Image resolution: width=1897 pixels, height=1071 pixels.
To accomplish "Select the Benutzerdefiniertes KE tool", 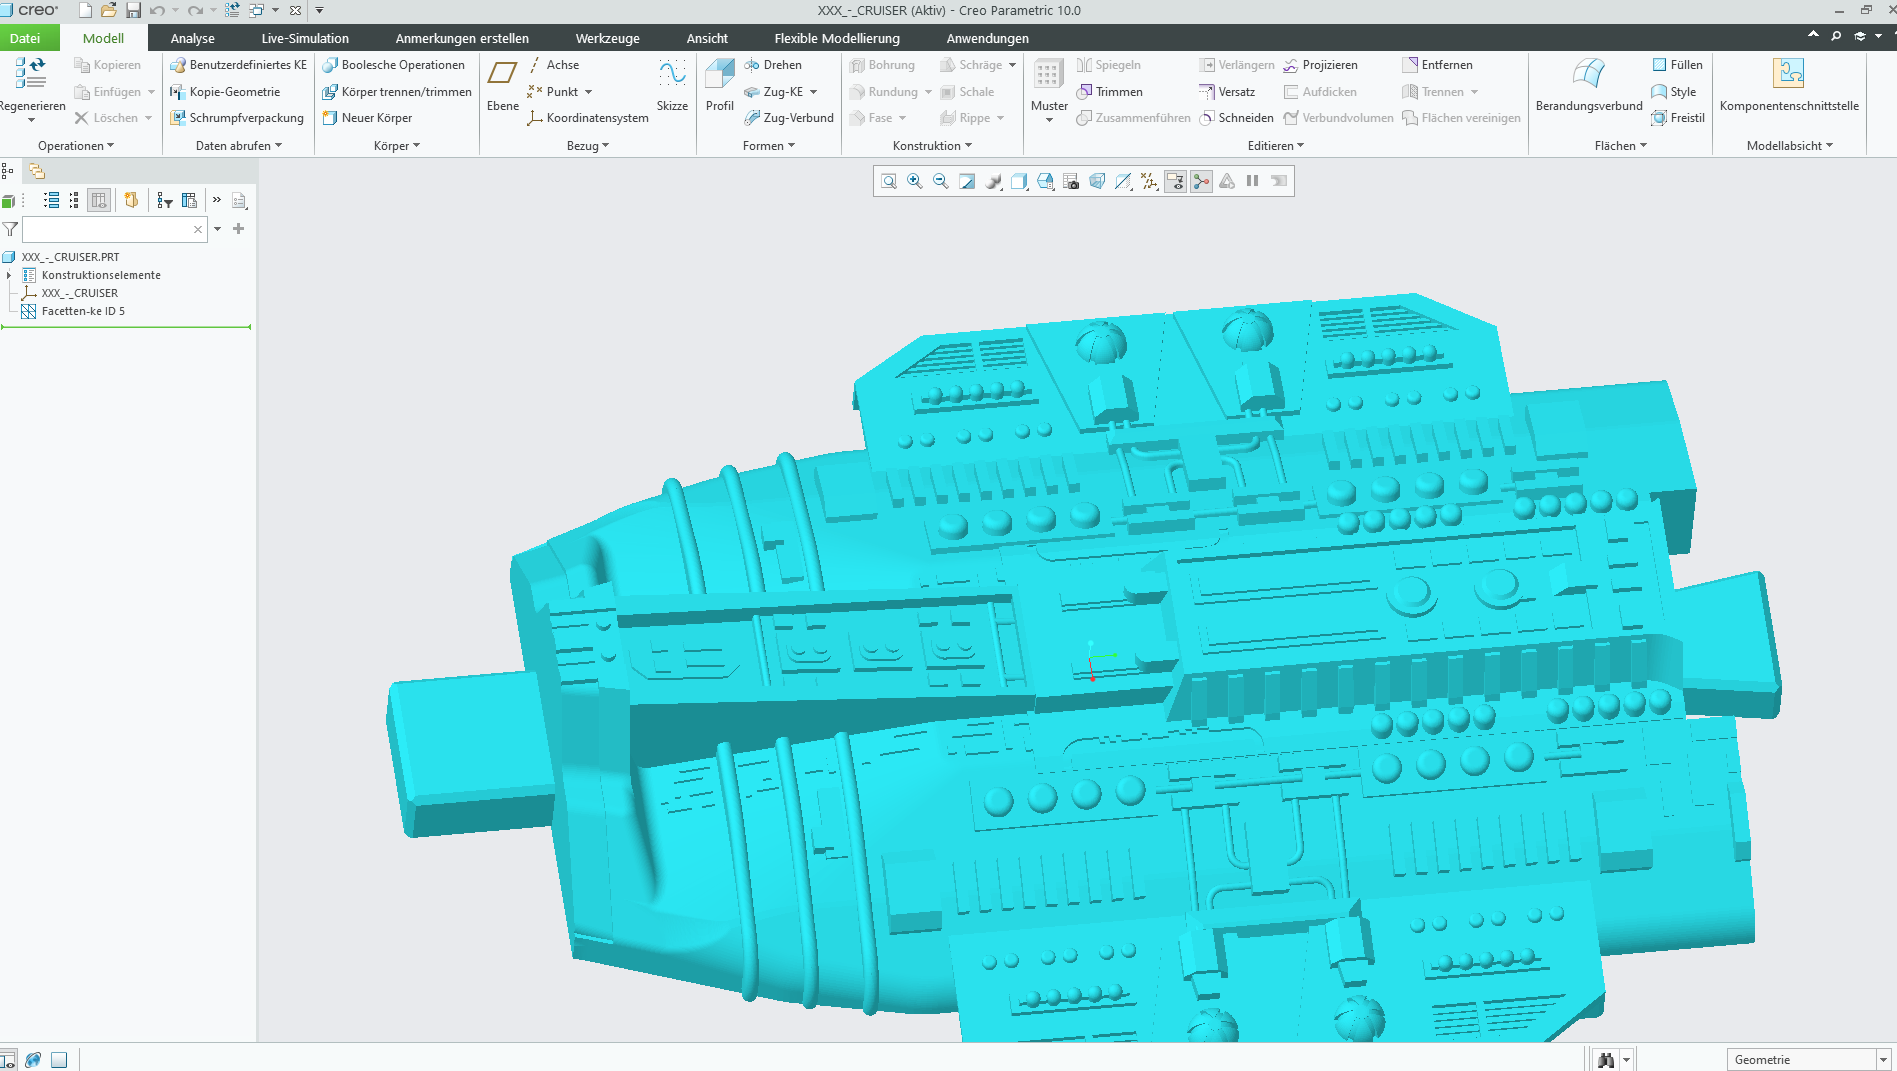I will 238,65.
